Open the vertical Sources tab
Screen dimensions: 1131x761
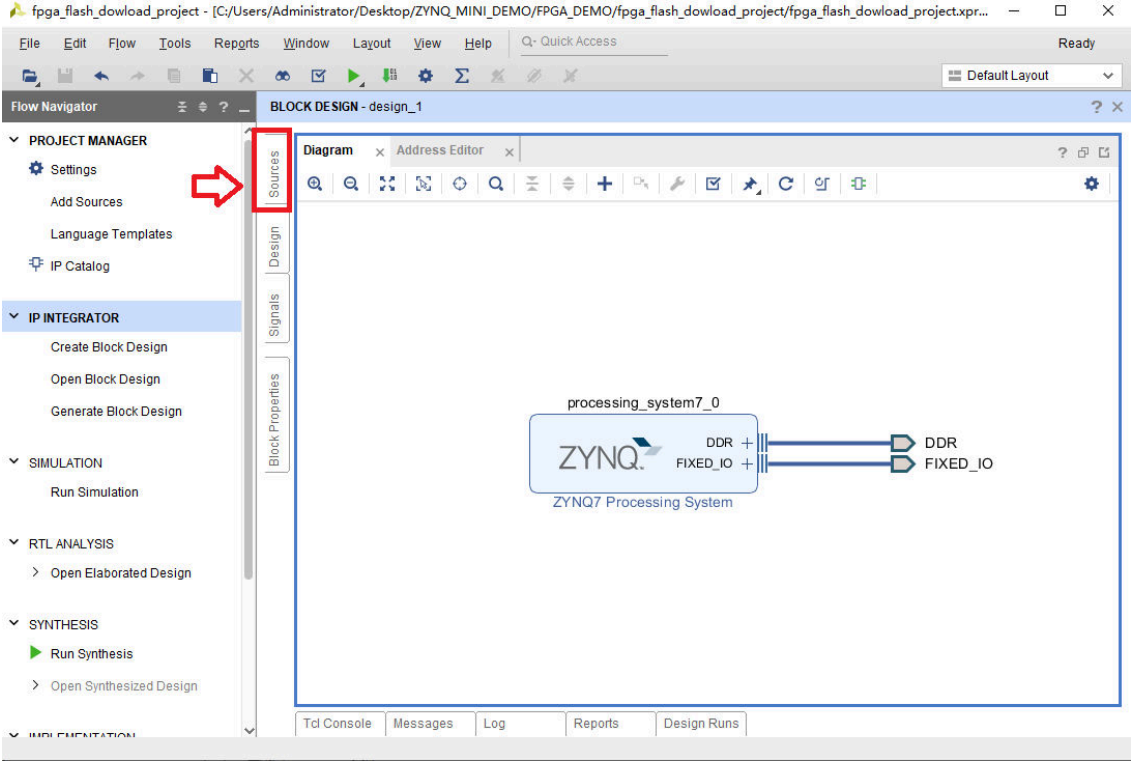point(274,172)
